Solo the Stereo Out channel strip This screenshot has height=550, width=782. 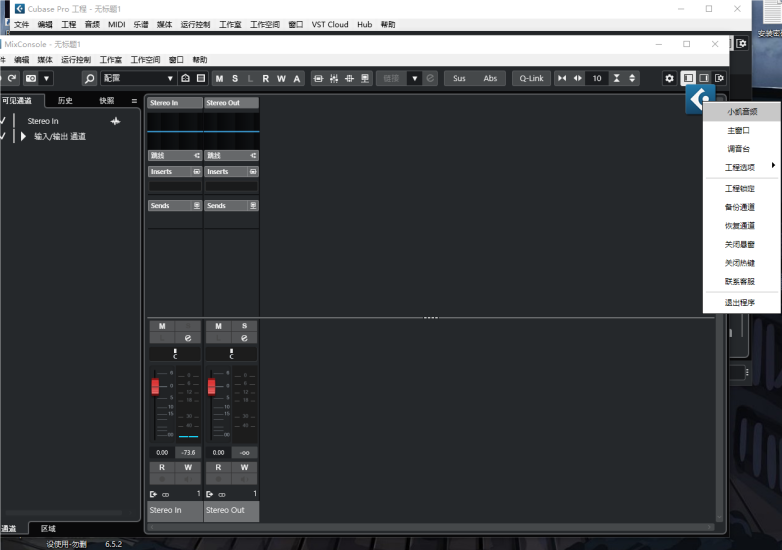point(244,326)
